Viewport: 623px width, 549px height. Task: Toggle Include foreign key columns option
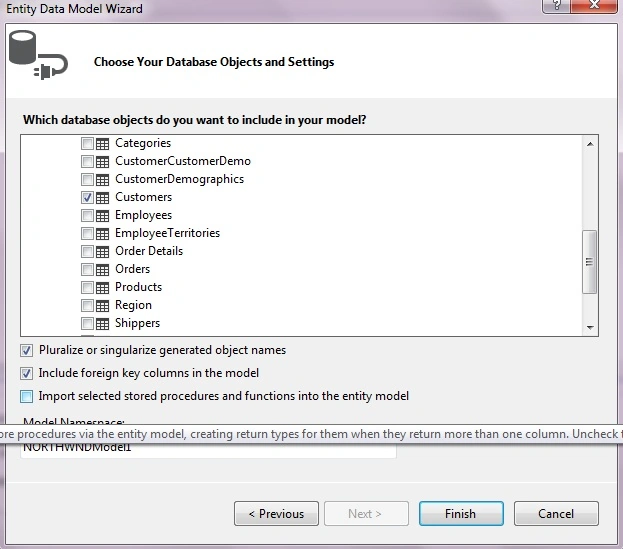27,373
